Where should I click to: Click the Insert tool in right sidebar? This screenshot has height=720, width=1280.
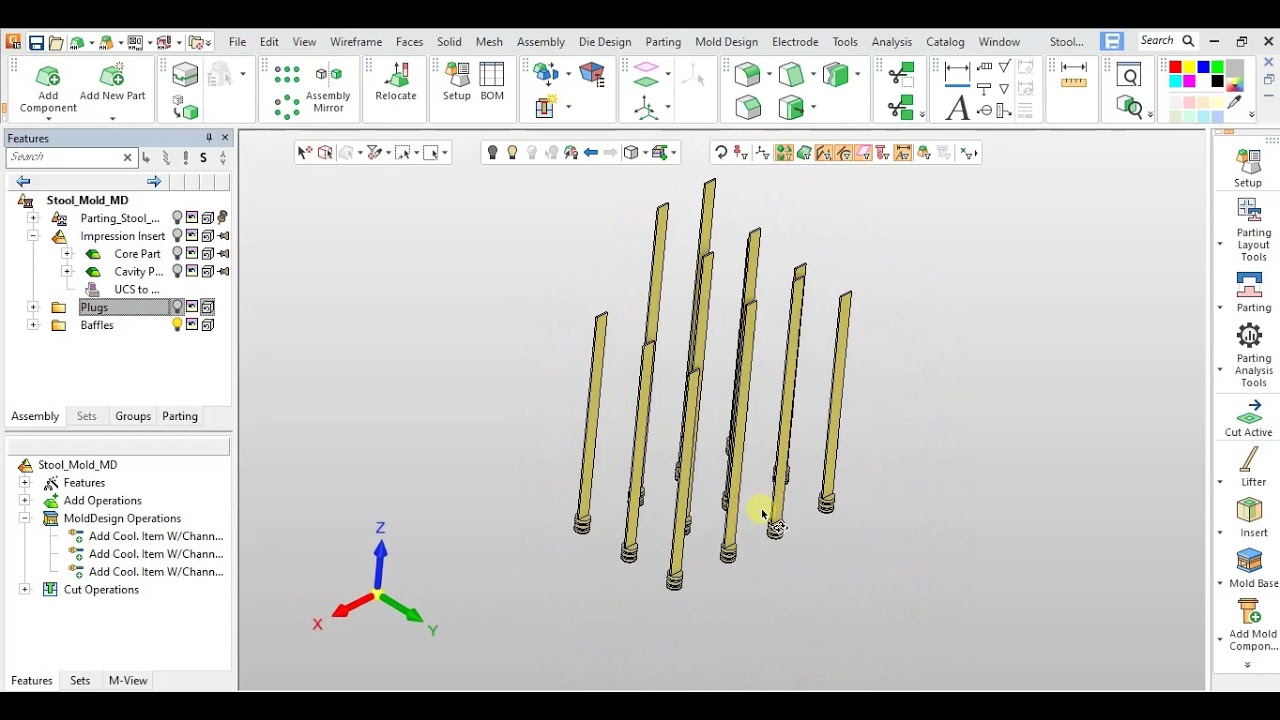click(x=1250, y=518)
